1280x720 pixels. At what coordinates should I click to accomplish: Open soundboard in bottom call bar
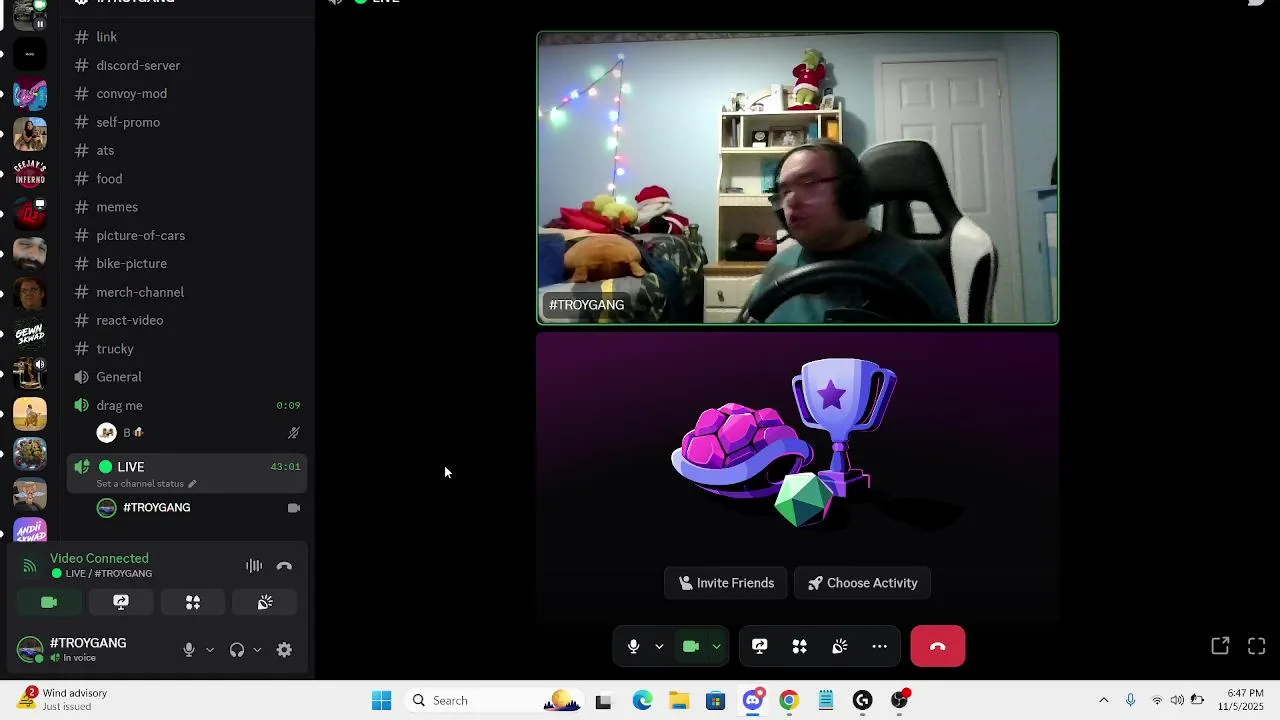point(840,646)
